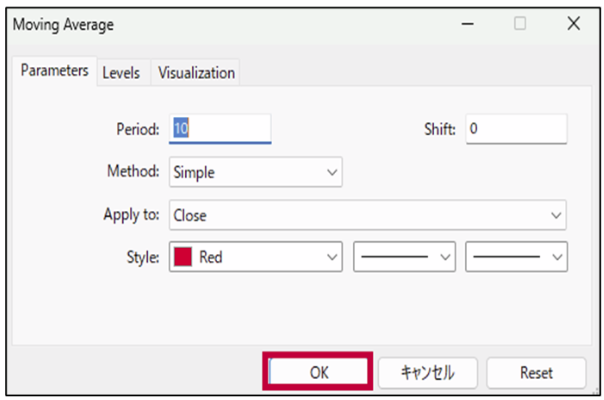The image size is (604, 400).
Task: Click the red color swatch in Style
Action: [x=183, y=257]
